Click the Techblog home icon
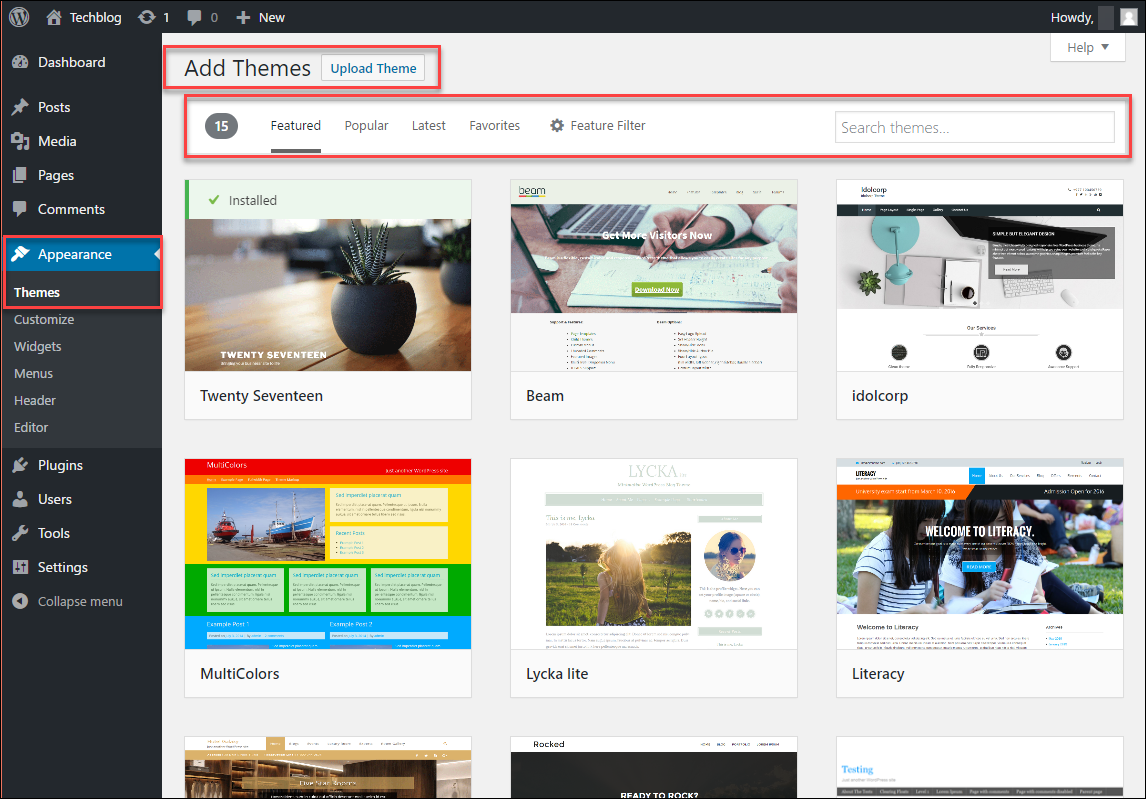This screenshot has height=799, width=1146. point(54,18)
